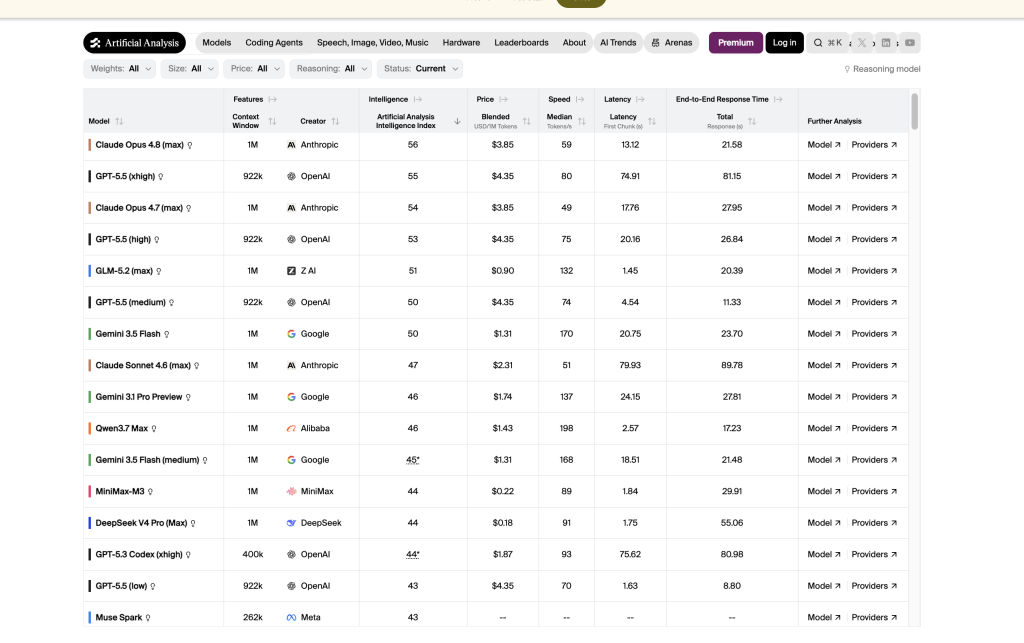This screenshot has width=1024, height=643.
Task: Click the Z AI logo in GLM-5.2 row
Action: 291,271
